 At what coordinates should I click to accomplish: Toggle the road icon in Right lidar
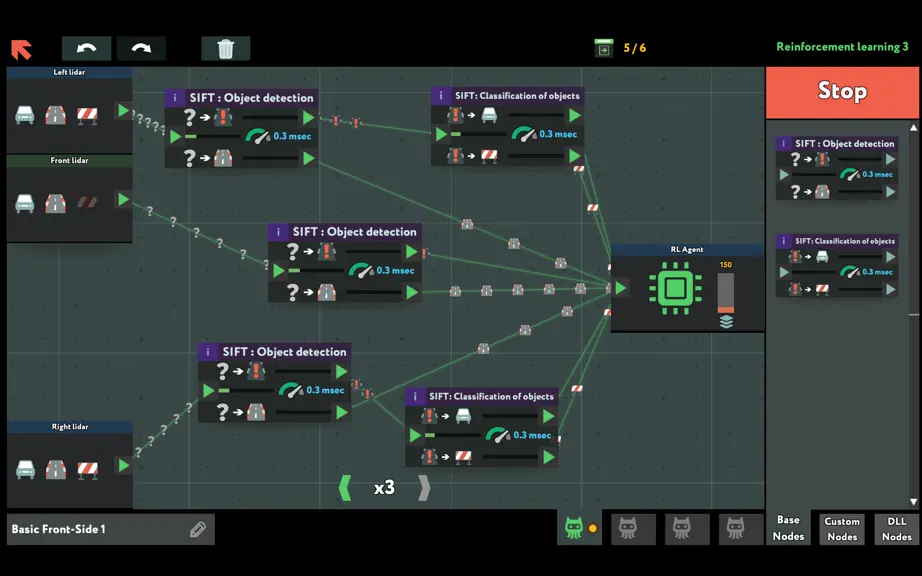[56, 470]
